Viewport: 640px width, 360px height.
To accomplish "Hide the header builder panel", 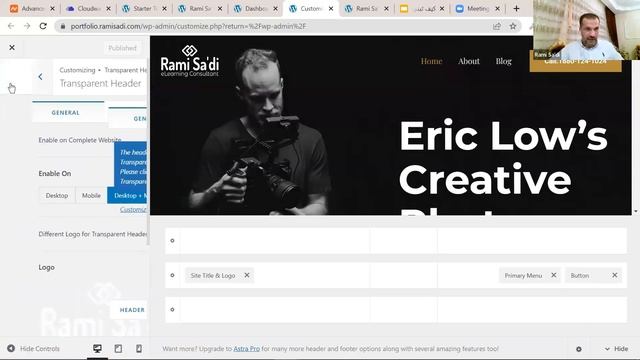I will coord(616,349).
